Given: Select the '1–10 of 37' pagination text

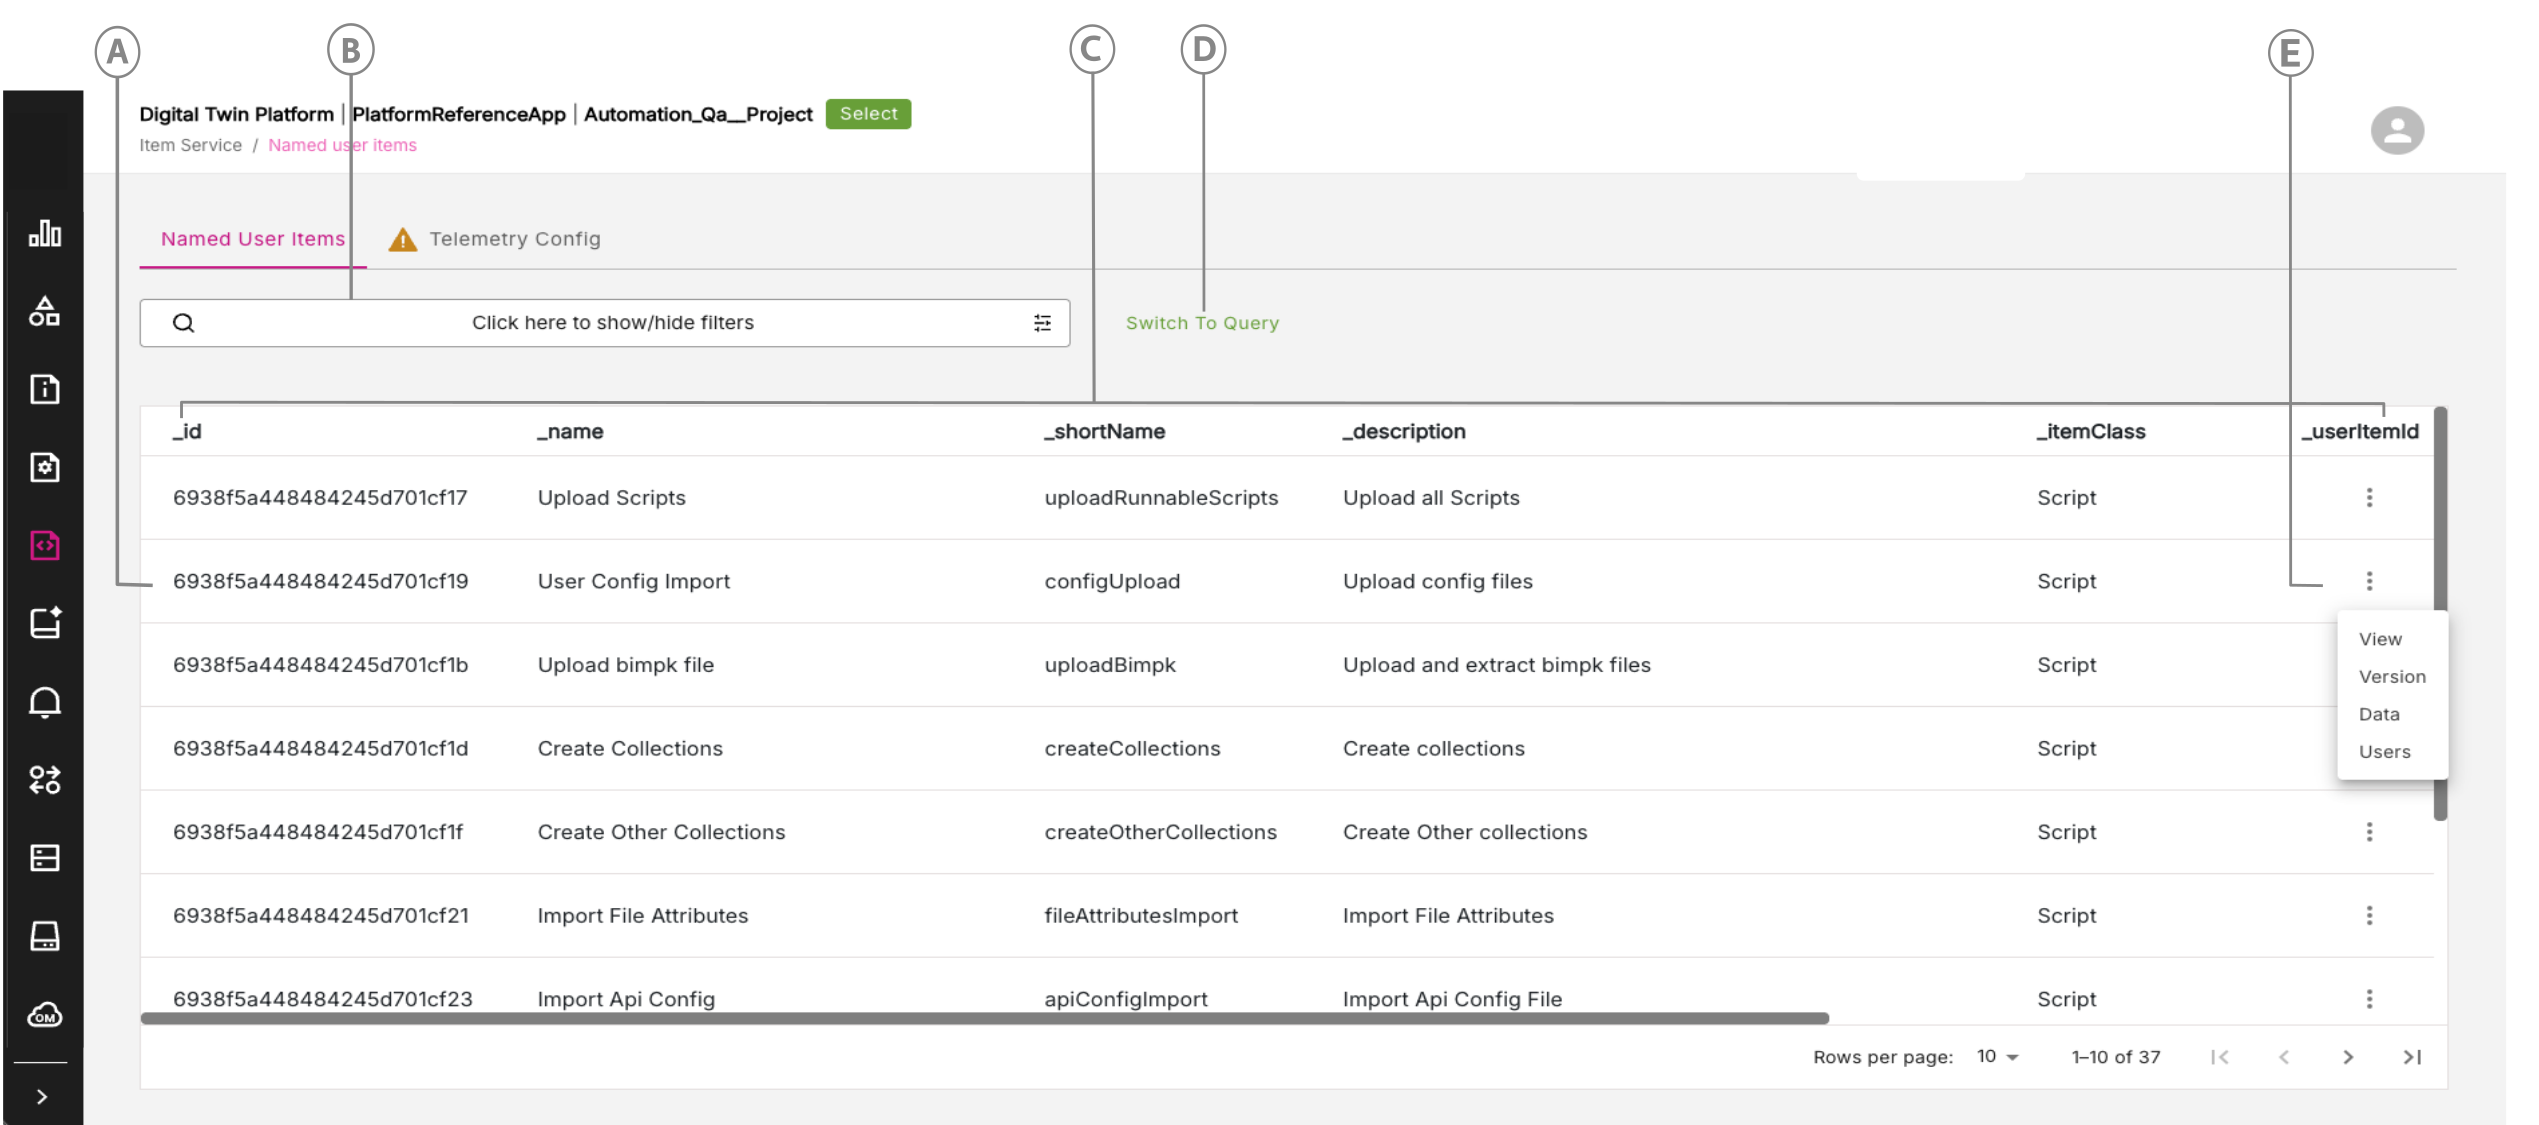Looking at the screenshot, I should coord(2116,1057).
